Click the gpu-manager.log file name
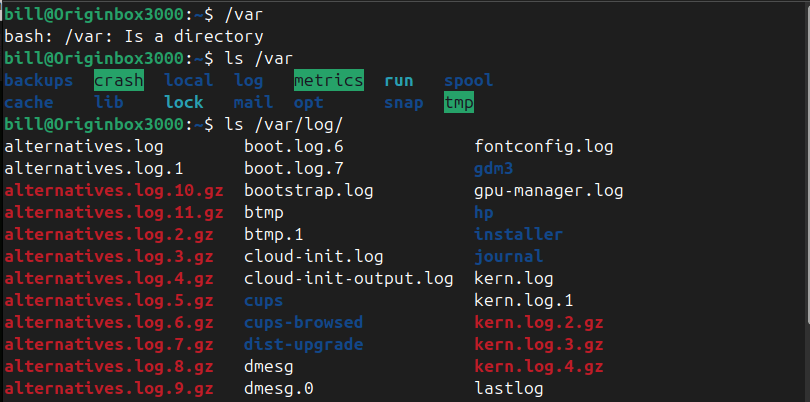 pyautogui.click(x=549, y=190)
